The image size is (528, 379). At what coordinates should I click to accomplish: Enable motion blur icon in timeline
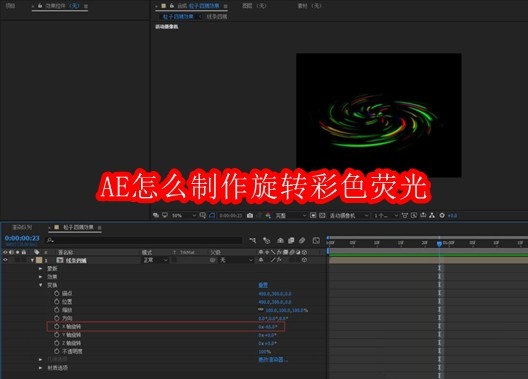(x=302, y=240)
